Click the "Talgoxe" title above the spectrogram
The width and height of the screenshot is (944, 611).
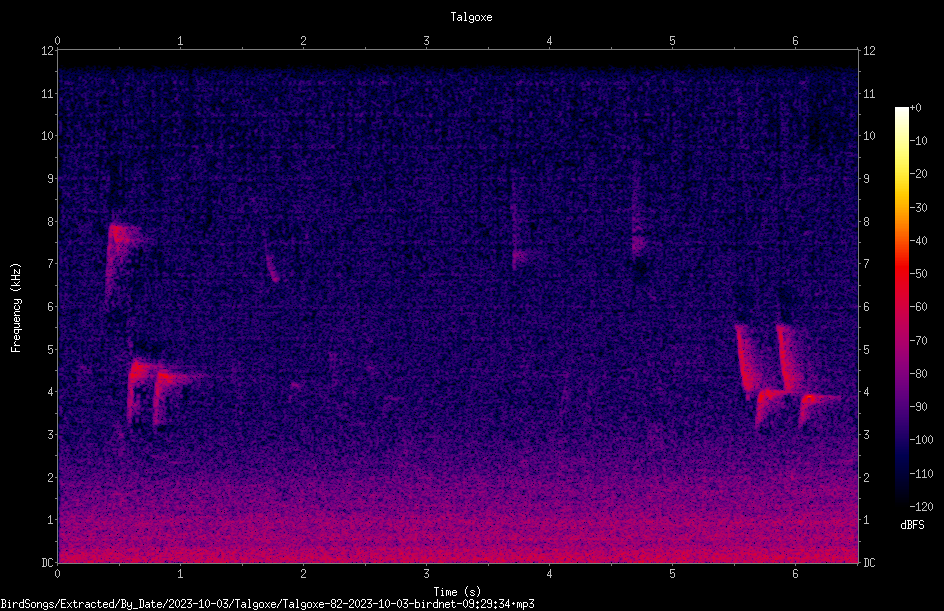click(471, 17)
